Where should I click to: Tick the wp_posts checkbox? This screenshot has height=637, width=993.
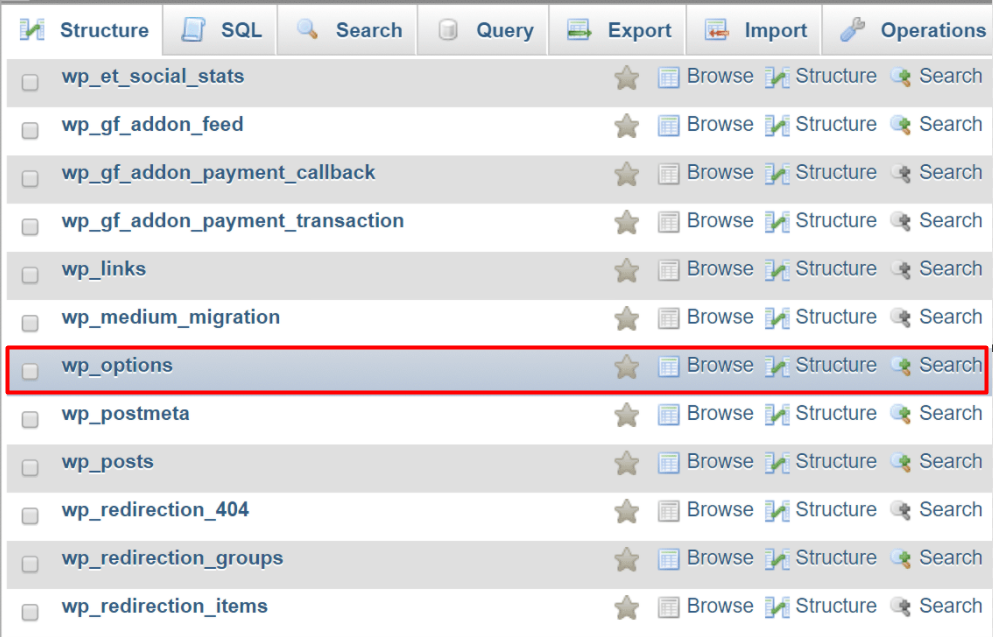click(30, 467)
